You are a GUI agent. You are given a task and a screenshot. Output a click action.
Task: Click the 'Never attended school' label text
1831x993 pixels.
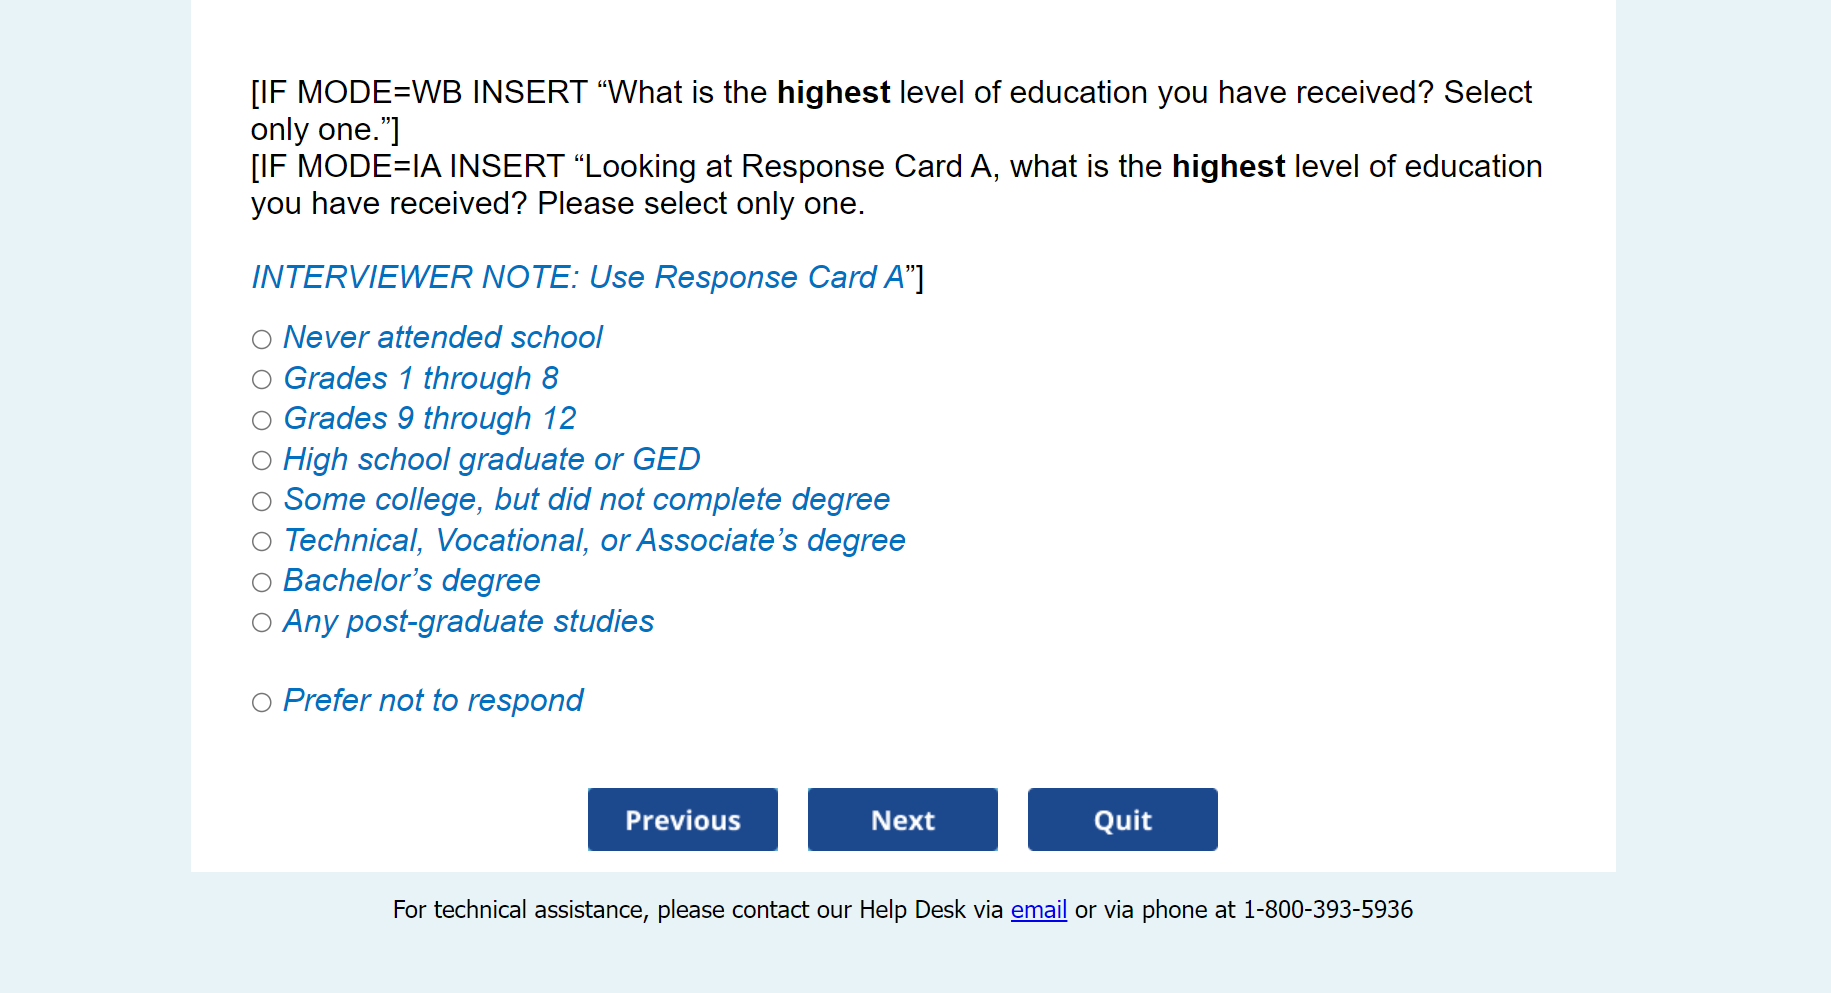point(443,338)
